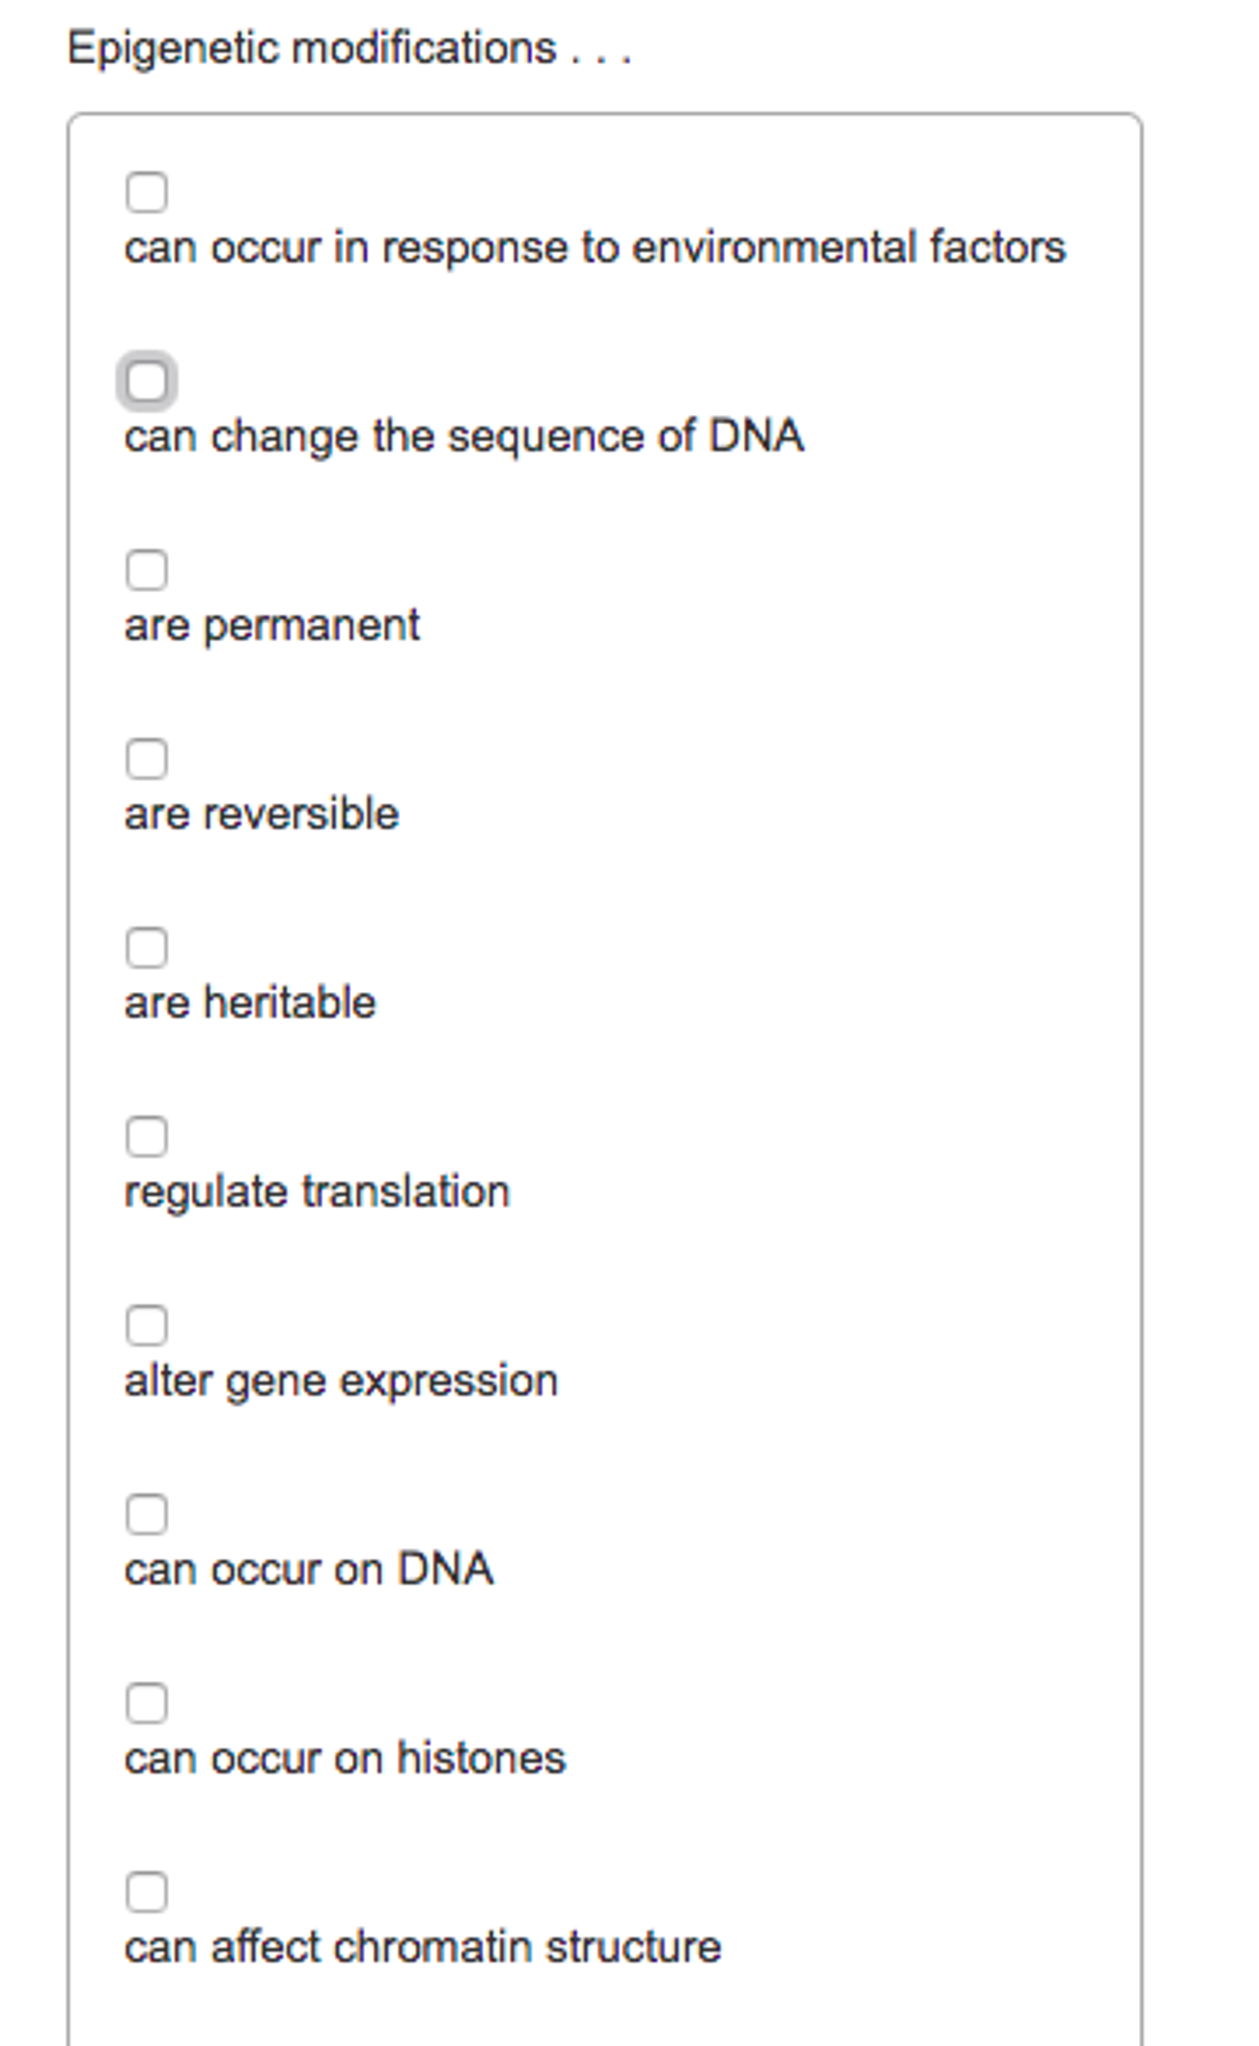Select the label 'are heritable'

tap(251, 1000)
